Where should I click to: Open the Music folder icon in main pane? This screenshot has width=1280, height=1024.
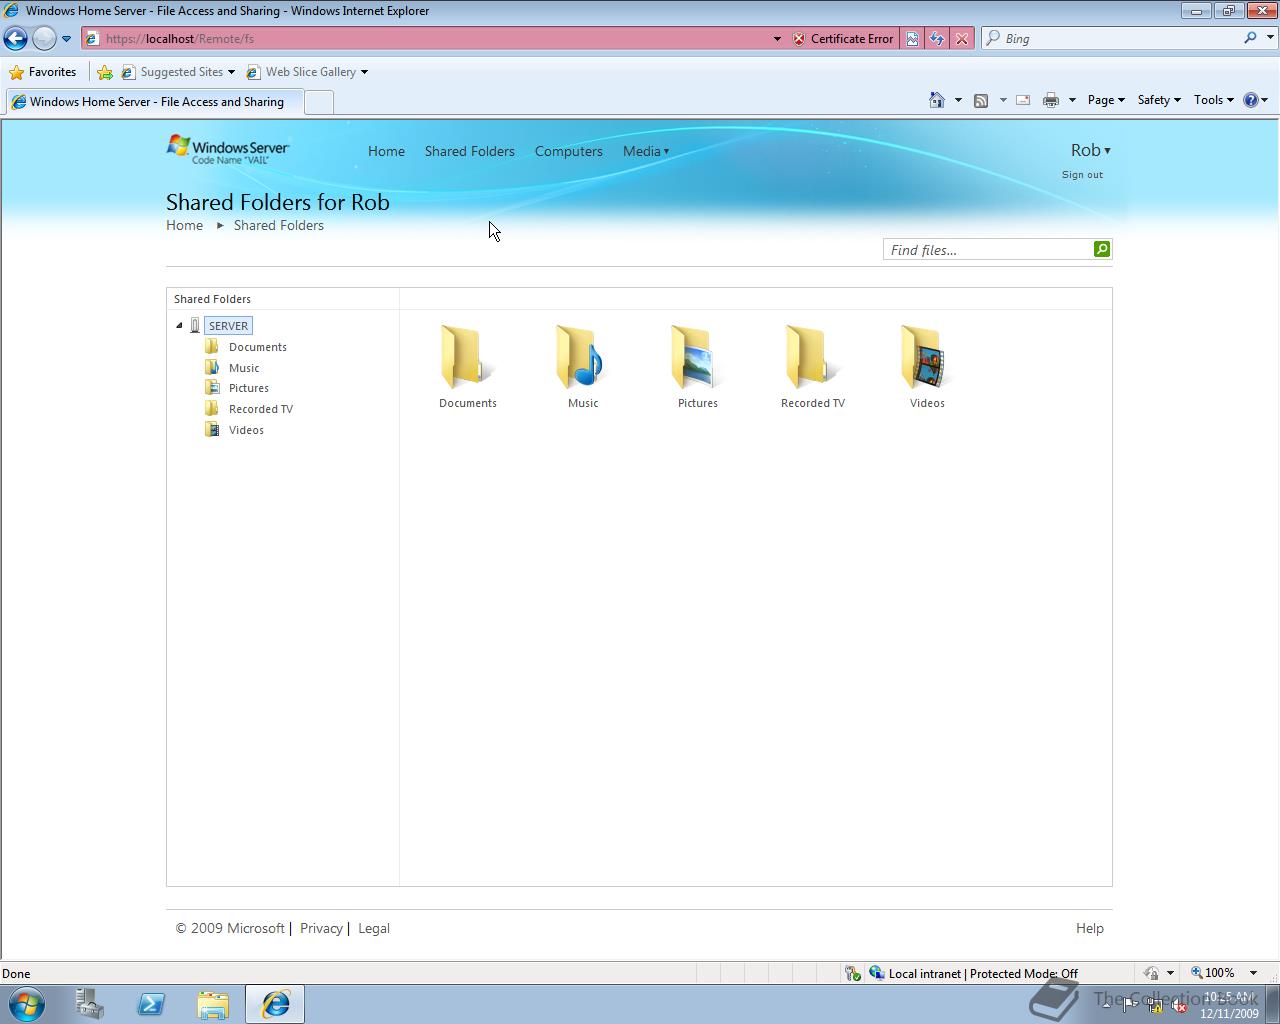pos(581,357)
